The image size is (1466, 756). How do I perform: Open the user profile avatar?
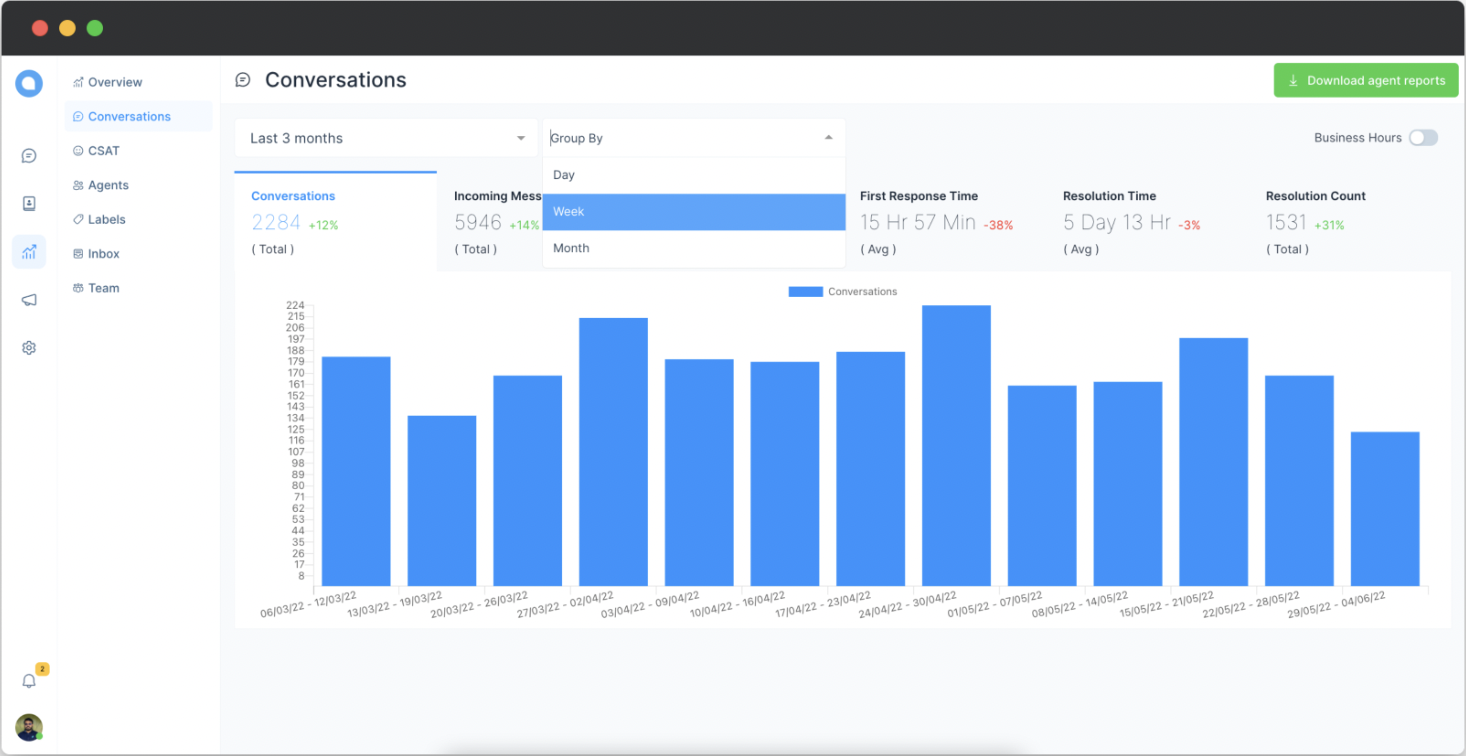tap(29, 727)
